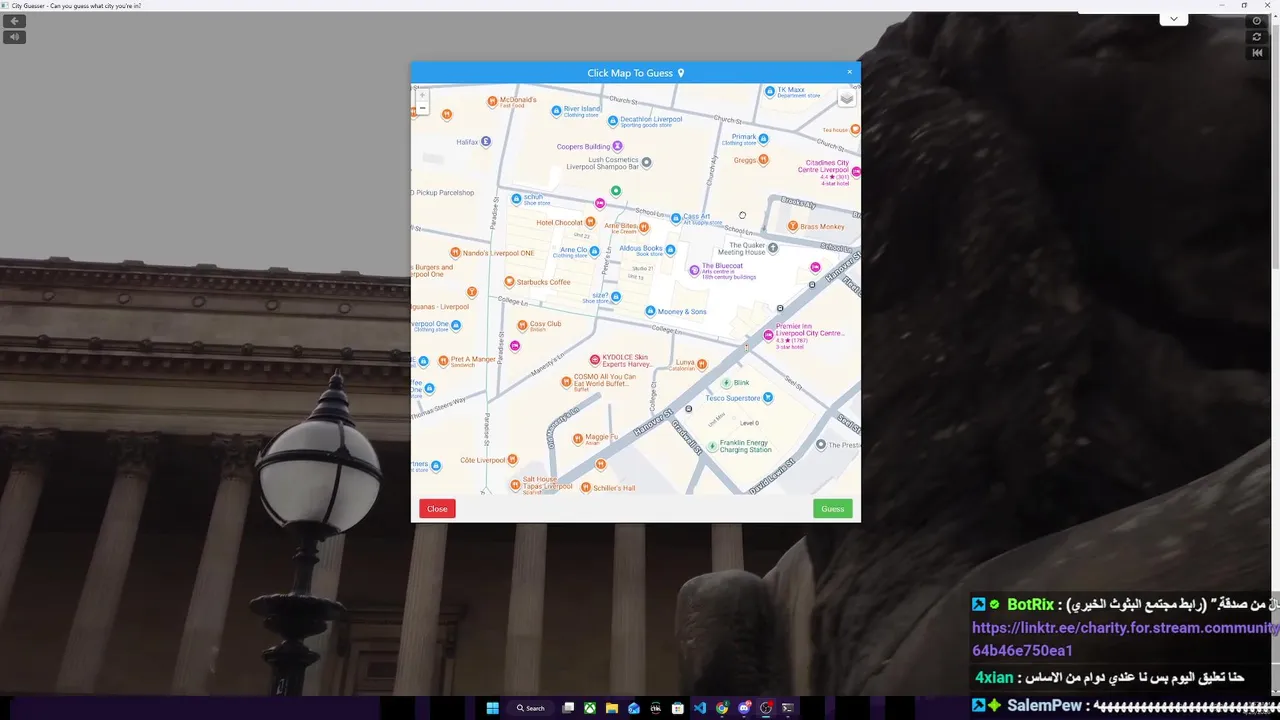1280x720 pixels.
Task: Open the map layers selector
Action: (x=846, y=98)
